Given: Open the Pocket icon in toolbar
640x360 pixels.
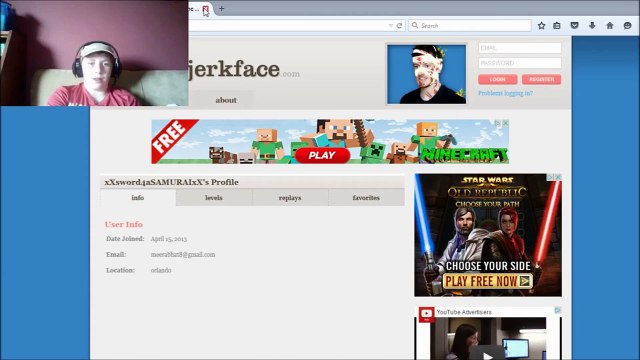Looking at the screenshot, I should [574, 26].
